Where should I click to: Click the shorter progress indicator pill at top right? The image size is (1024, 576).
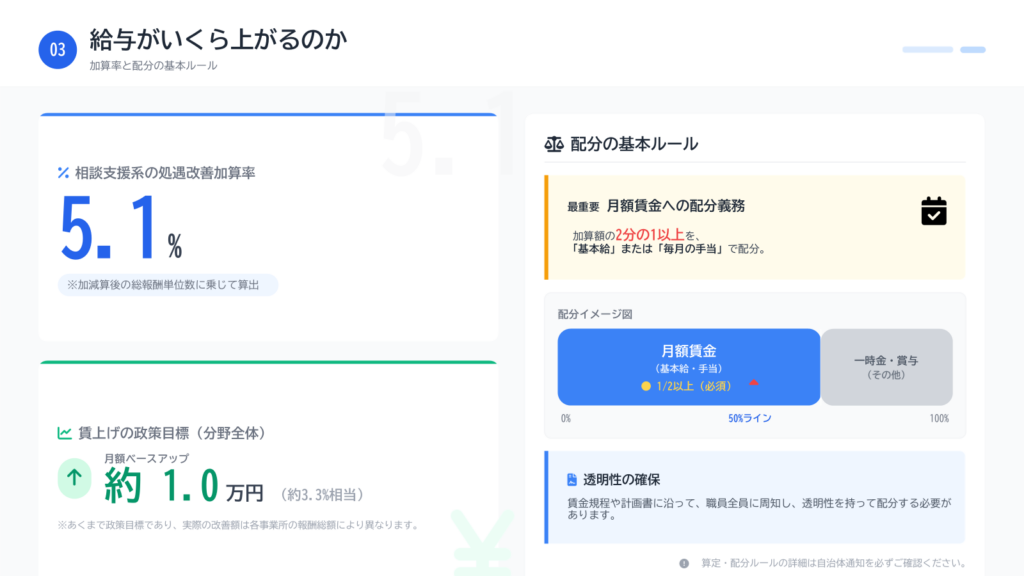[973, 49]
